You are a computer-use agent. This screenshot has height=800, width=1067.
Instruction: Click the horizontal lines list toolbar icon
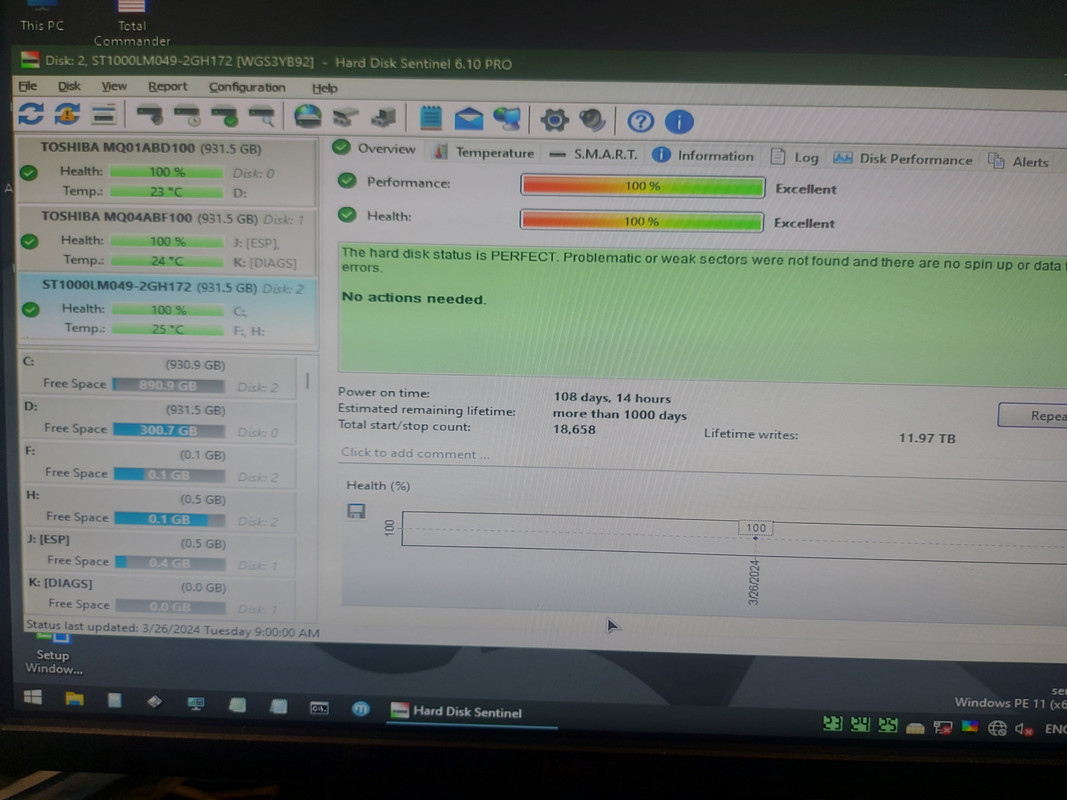[103, 114]
